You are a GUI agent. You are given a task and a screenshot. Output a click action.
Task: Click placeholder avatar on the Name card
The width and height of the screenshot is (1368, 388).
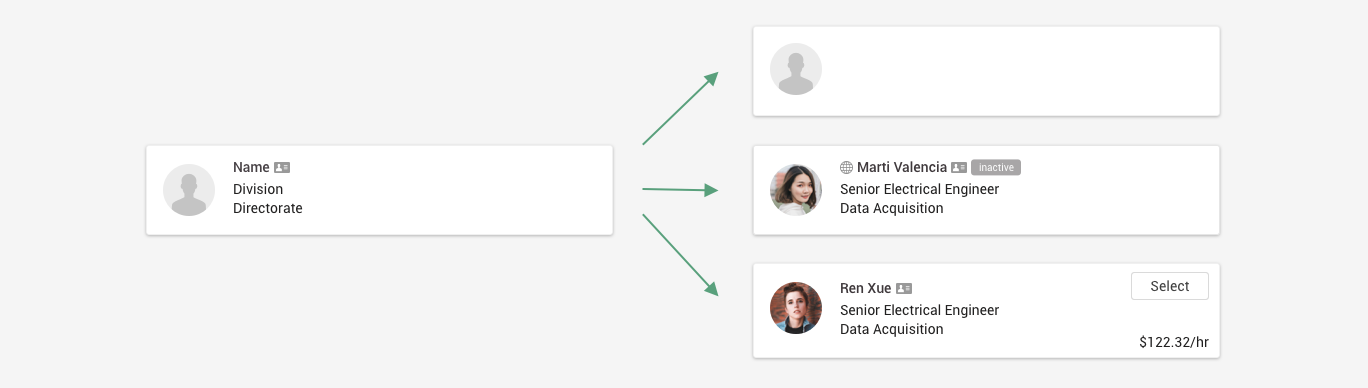tap(189, 190)
